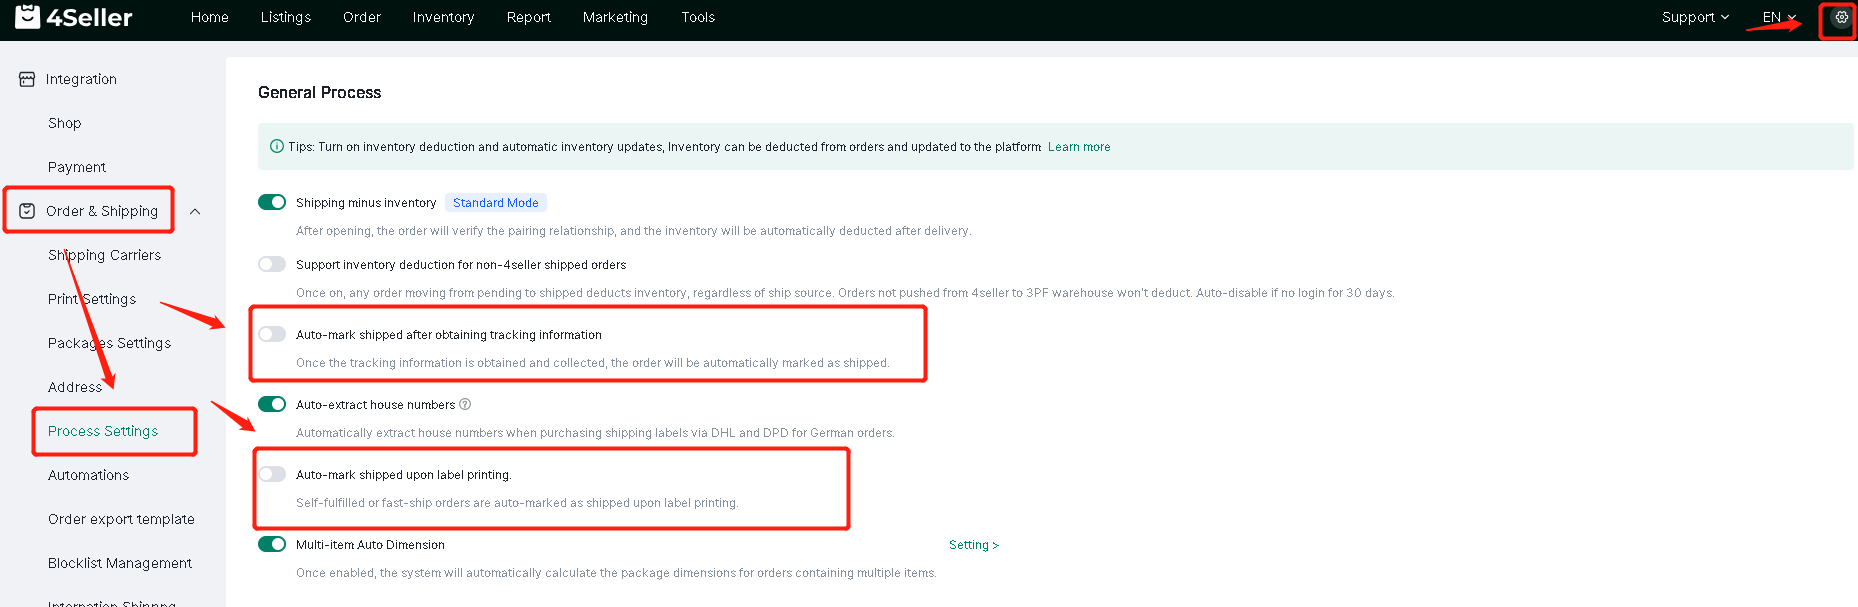The height and width of the screenshot is (607, 1858).
Task: Enable Support inventory deduction for non-4seller orders
Action: 272,264
